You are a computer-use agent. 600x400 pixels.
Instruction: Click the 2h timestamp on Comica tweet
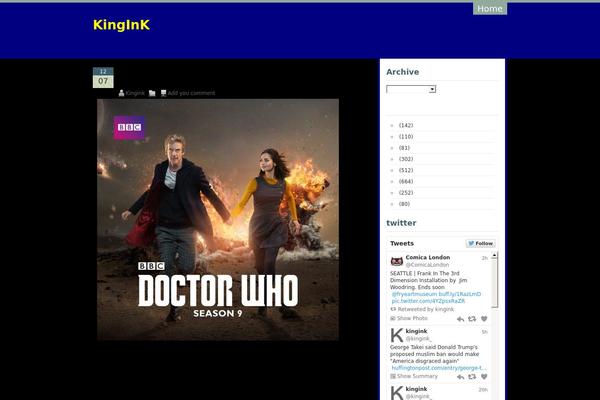click(484, 258)
